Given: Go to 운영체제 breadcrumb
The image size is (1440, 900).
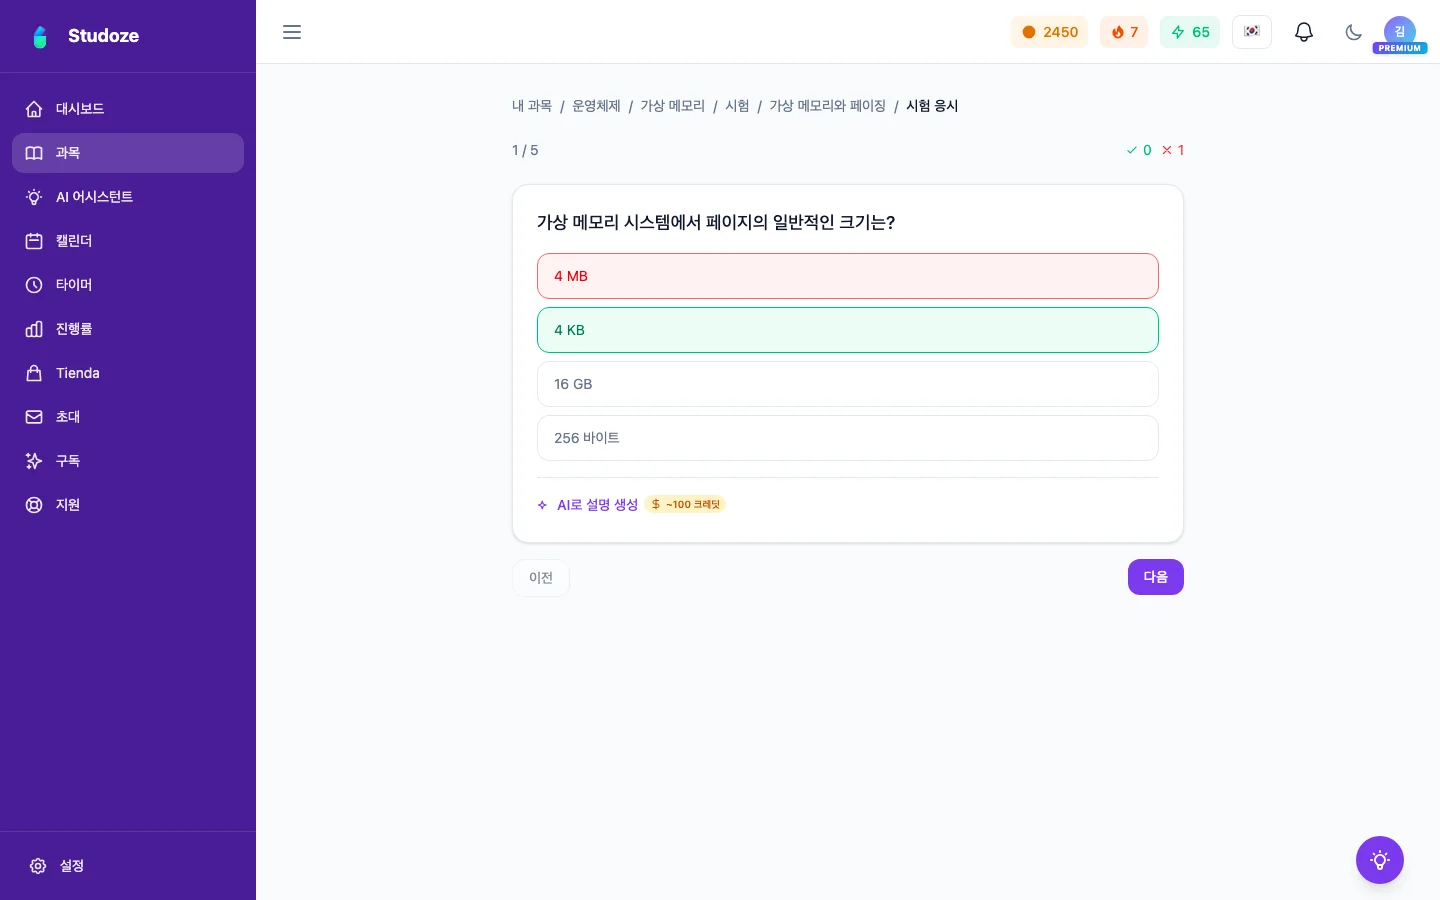Looking at the screenshot, I should point(596,106).
